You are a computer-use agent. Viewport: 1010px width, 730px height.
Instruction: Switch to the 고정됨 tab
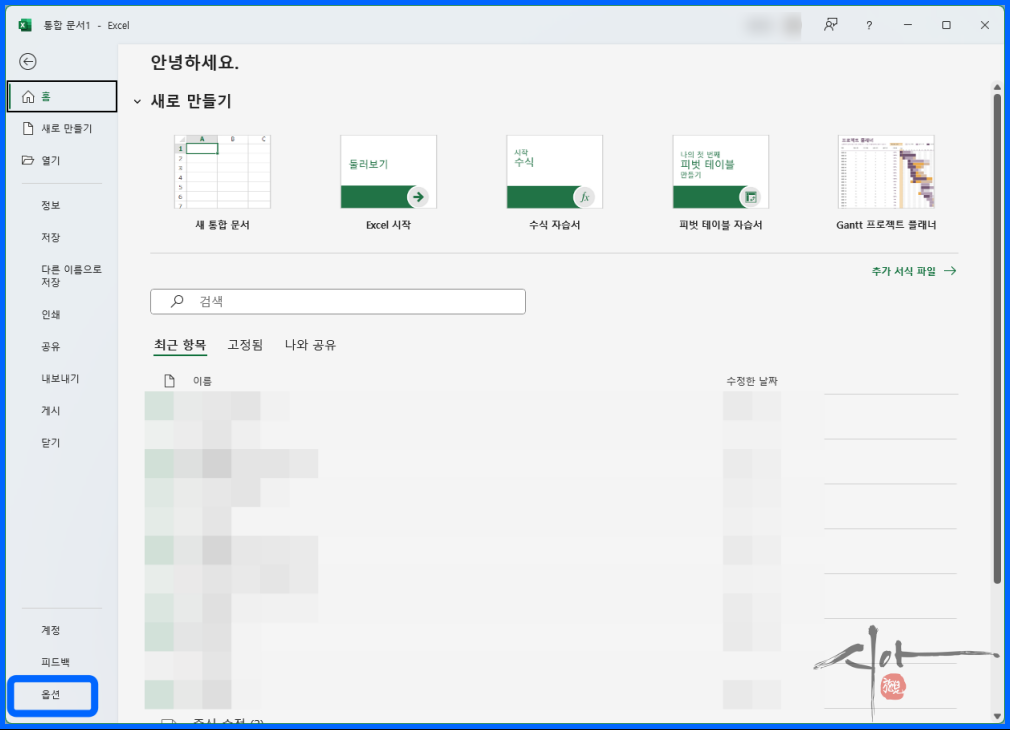[245, 345]
